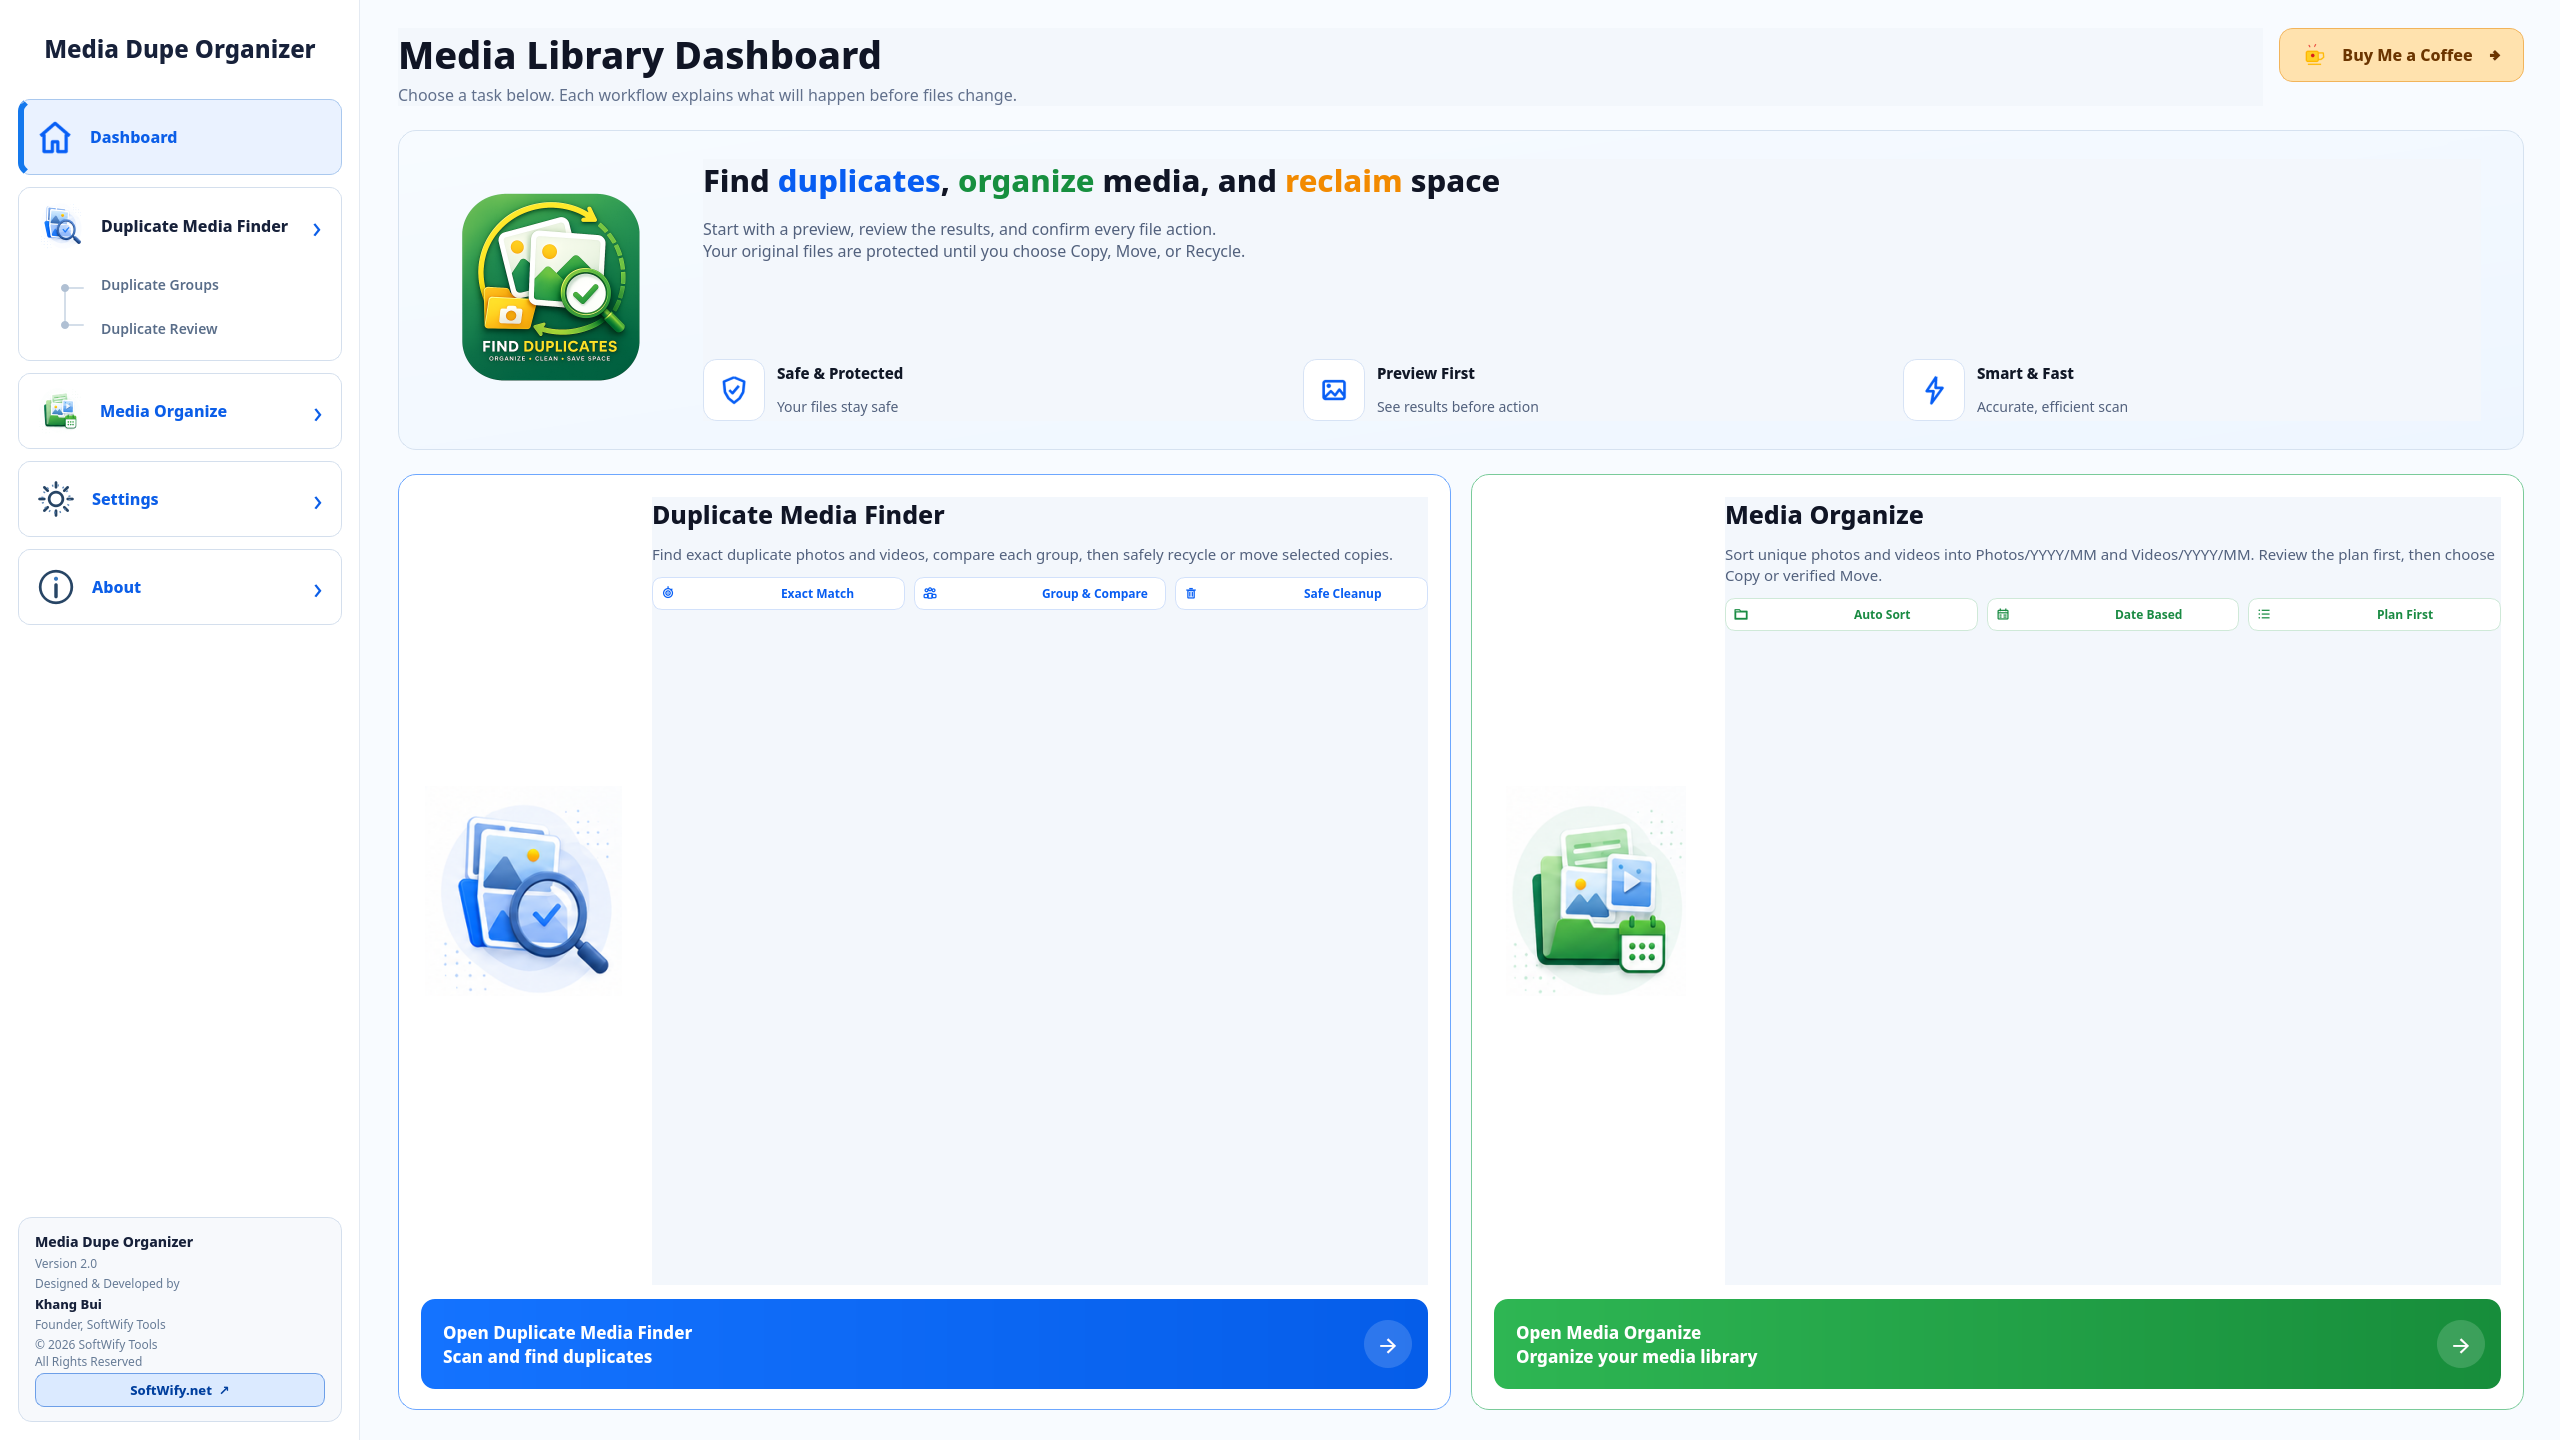Open the Media Organize sidebar label

[x=163, y=411]
